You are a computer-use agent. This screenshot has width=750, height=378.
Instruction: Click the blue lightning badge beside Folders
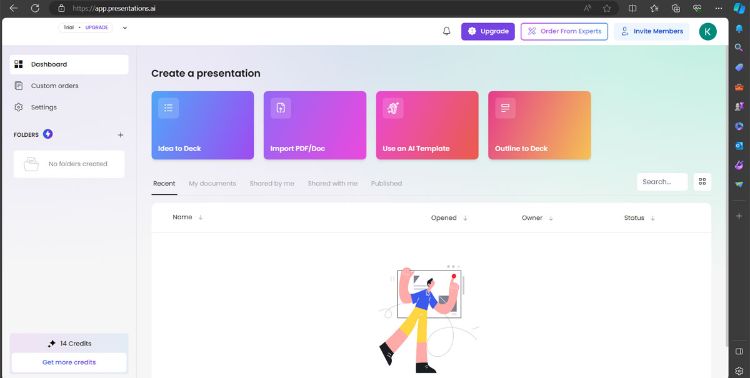point(47,134)
